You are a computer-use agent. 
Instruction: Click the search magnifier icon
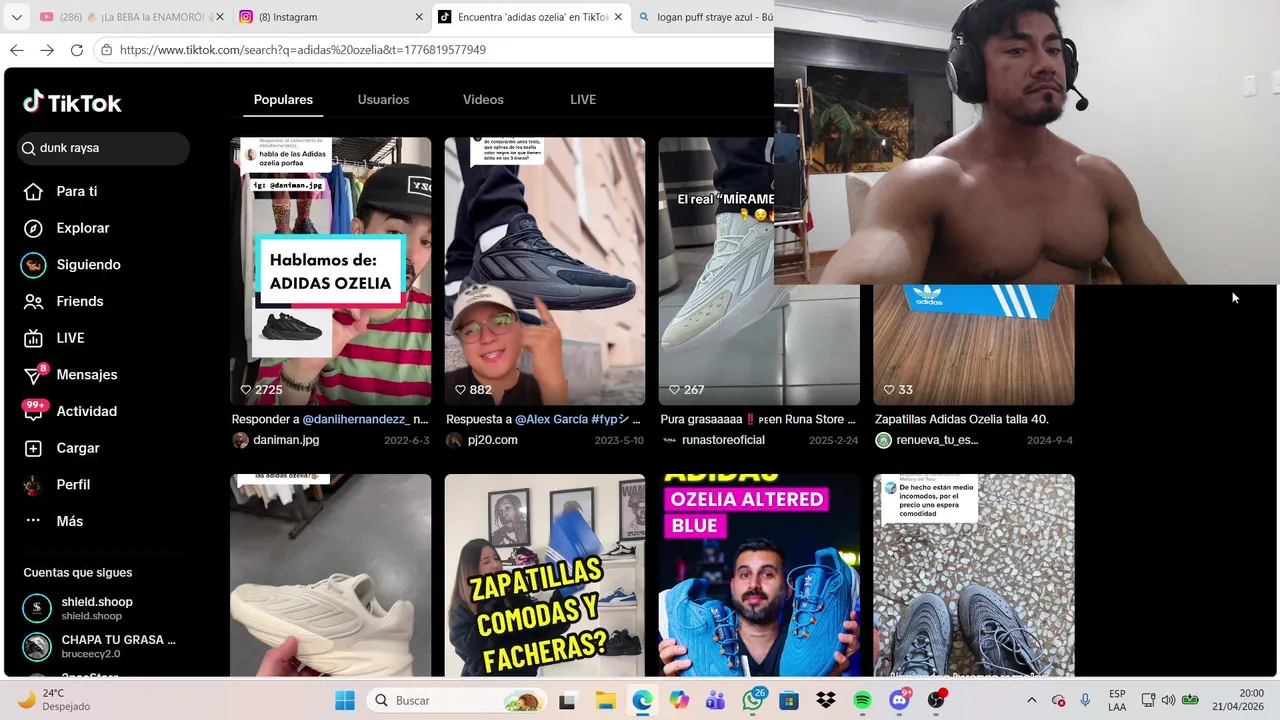pos(28,148)
